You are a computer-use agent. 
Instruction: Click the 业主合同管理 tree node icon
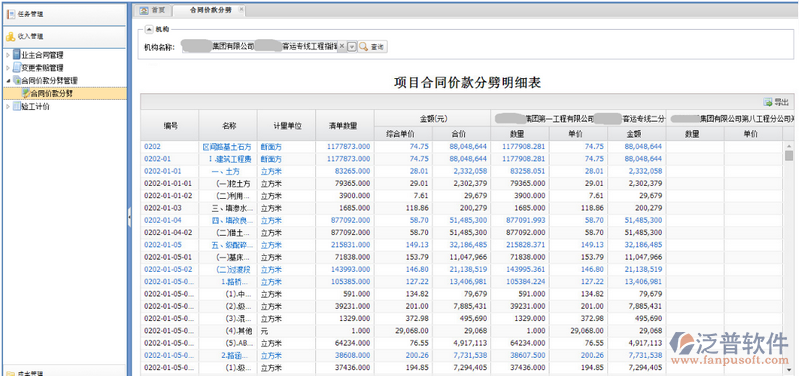point(17,55)
